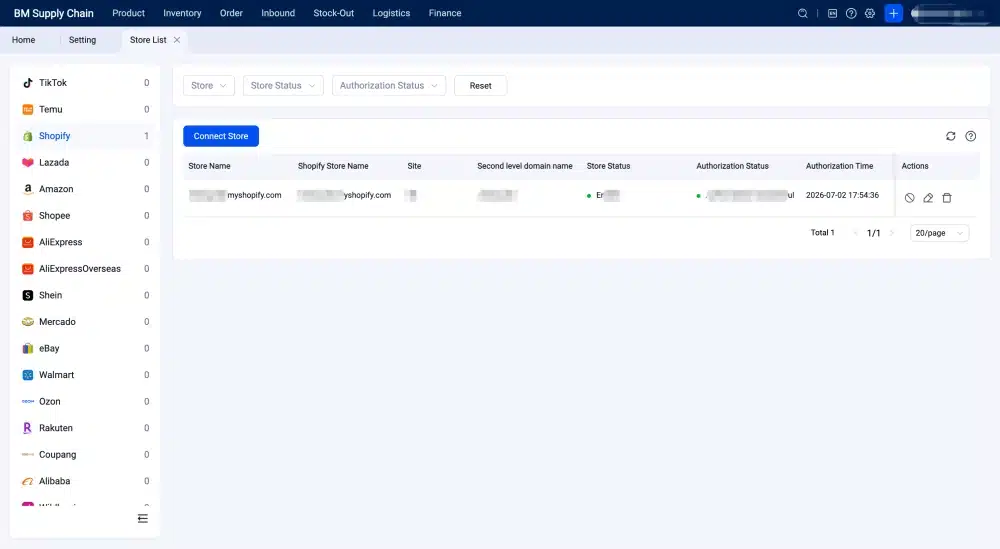Image resolution: width=1000 pixels, height=549 pixels.
Task: Select the Shein platform icon
Action: click(x=27, y=295)
